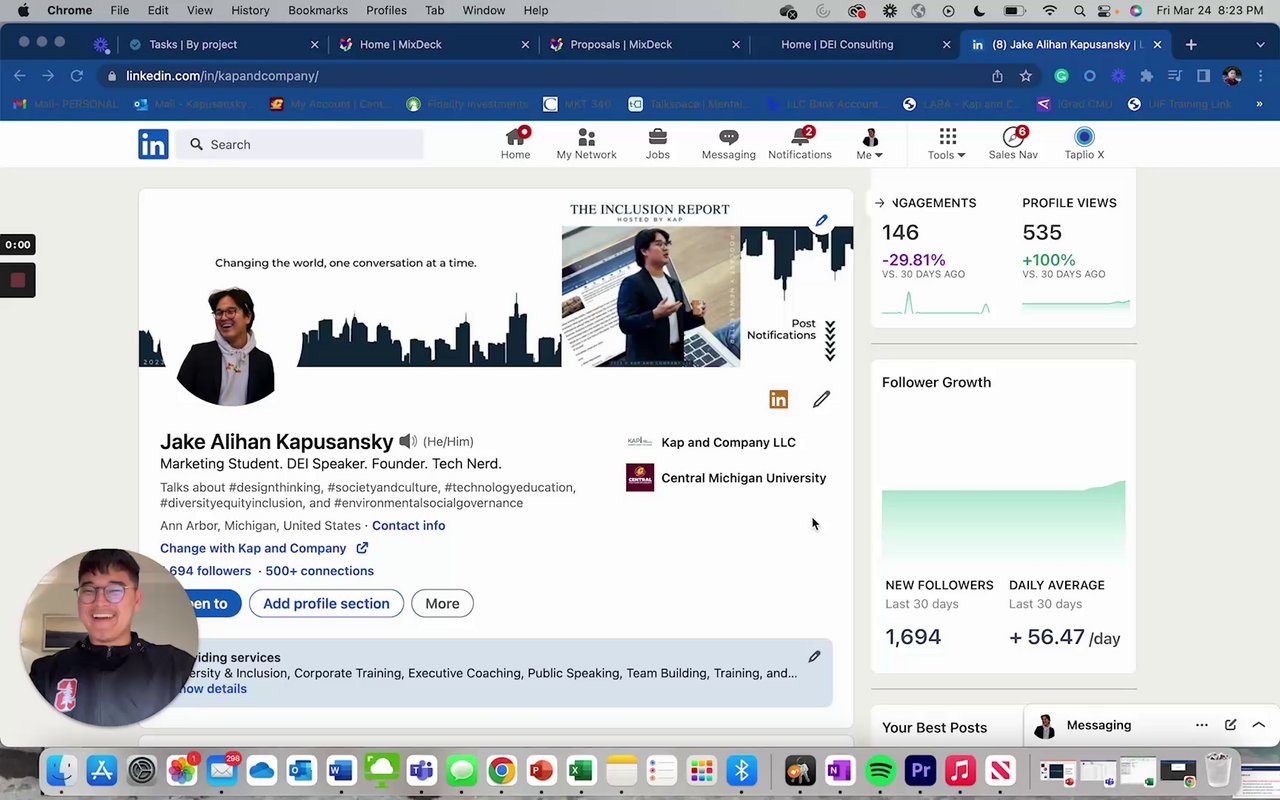Click the Chrome address bar URL
This screenshot has height=800, width=1280.
222,76
